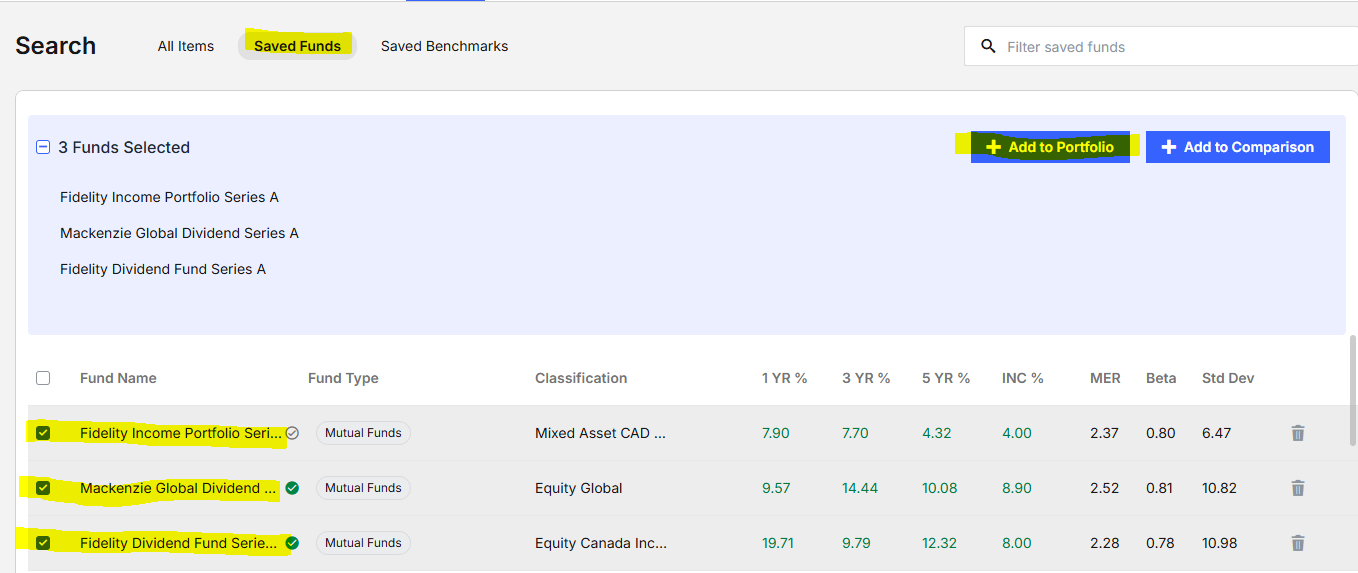Click green verified icon beside Fidelity Dividend Fund
Image resolution: width=1358 pixels, height=573 pixels.
[292, 543]
